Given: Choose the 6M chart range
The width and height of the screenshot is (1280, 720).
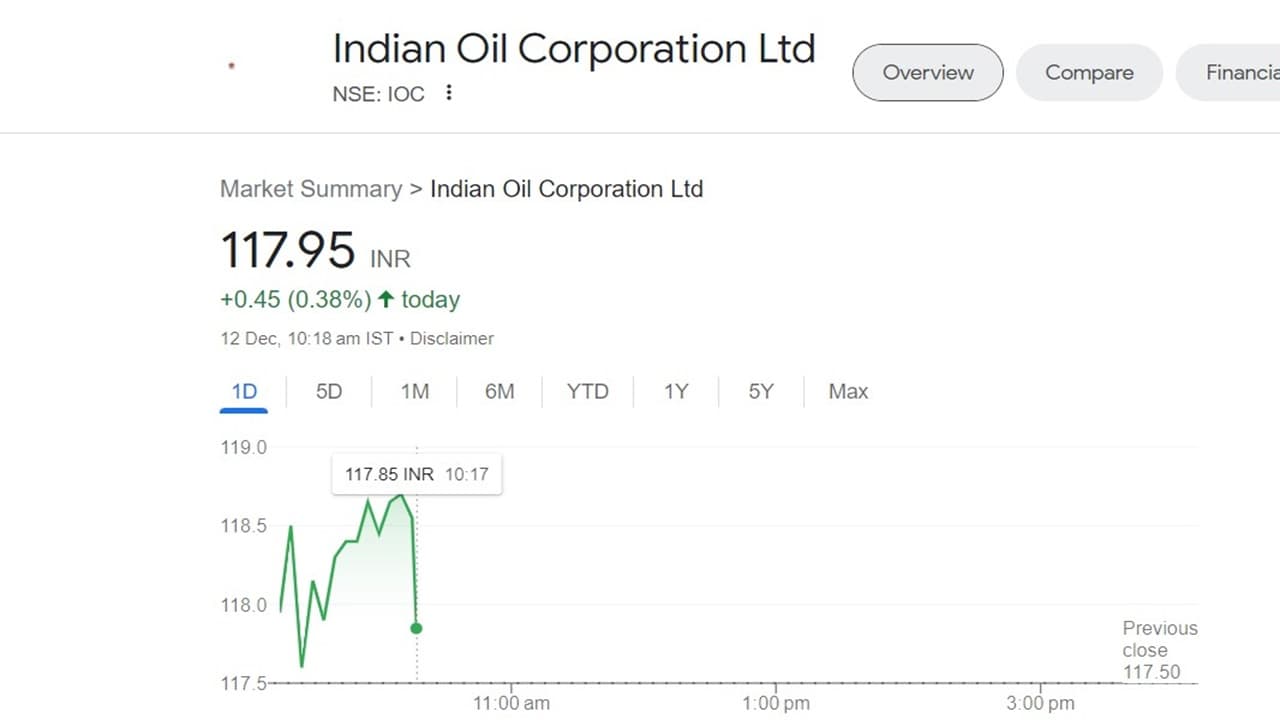Looking at the screenshot, I should tap(500, 391).
